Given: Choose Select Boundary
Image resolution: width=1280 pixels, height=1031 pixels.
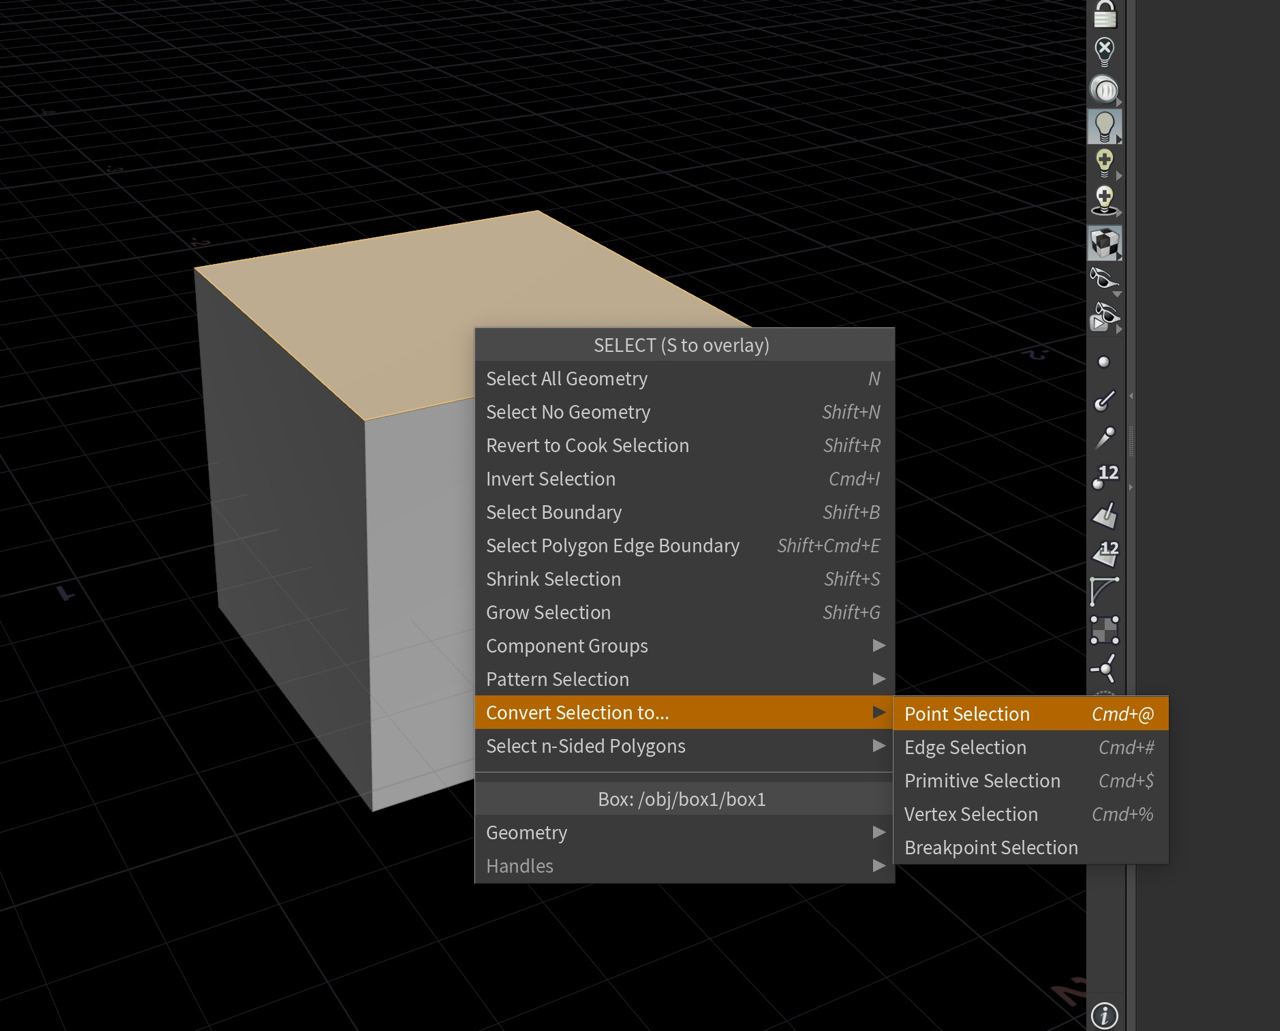Looking at the screenshot, I should [x=684, y=512].
